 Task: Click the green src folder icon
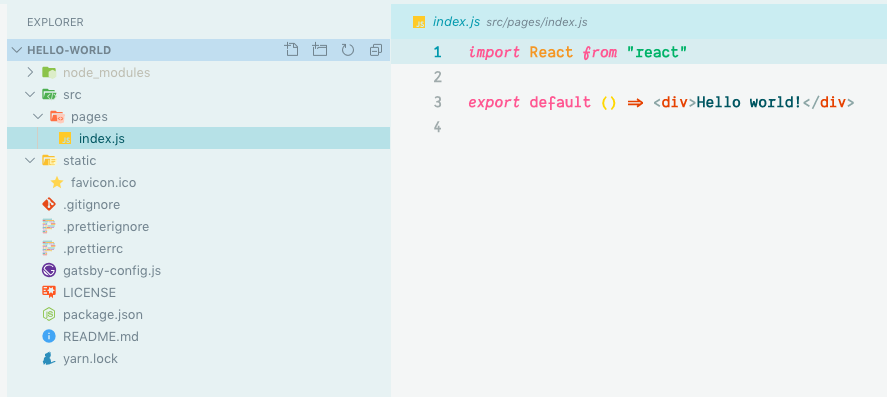coord(49,94)
